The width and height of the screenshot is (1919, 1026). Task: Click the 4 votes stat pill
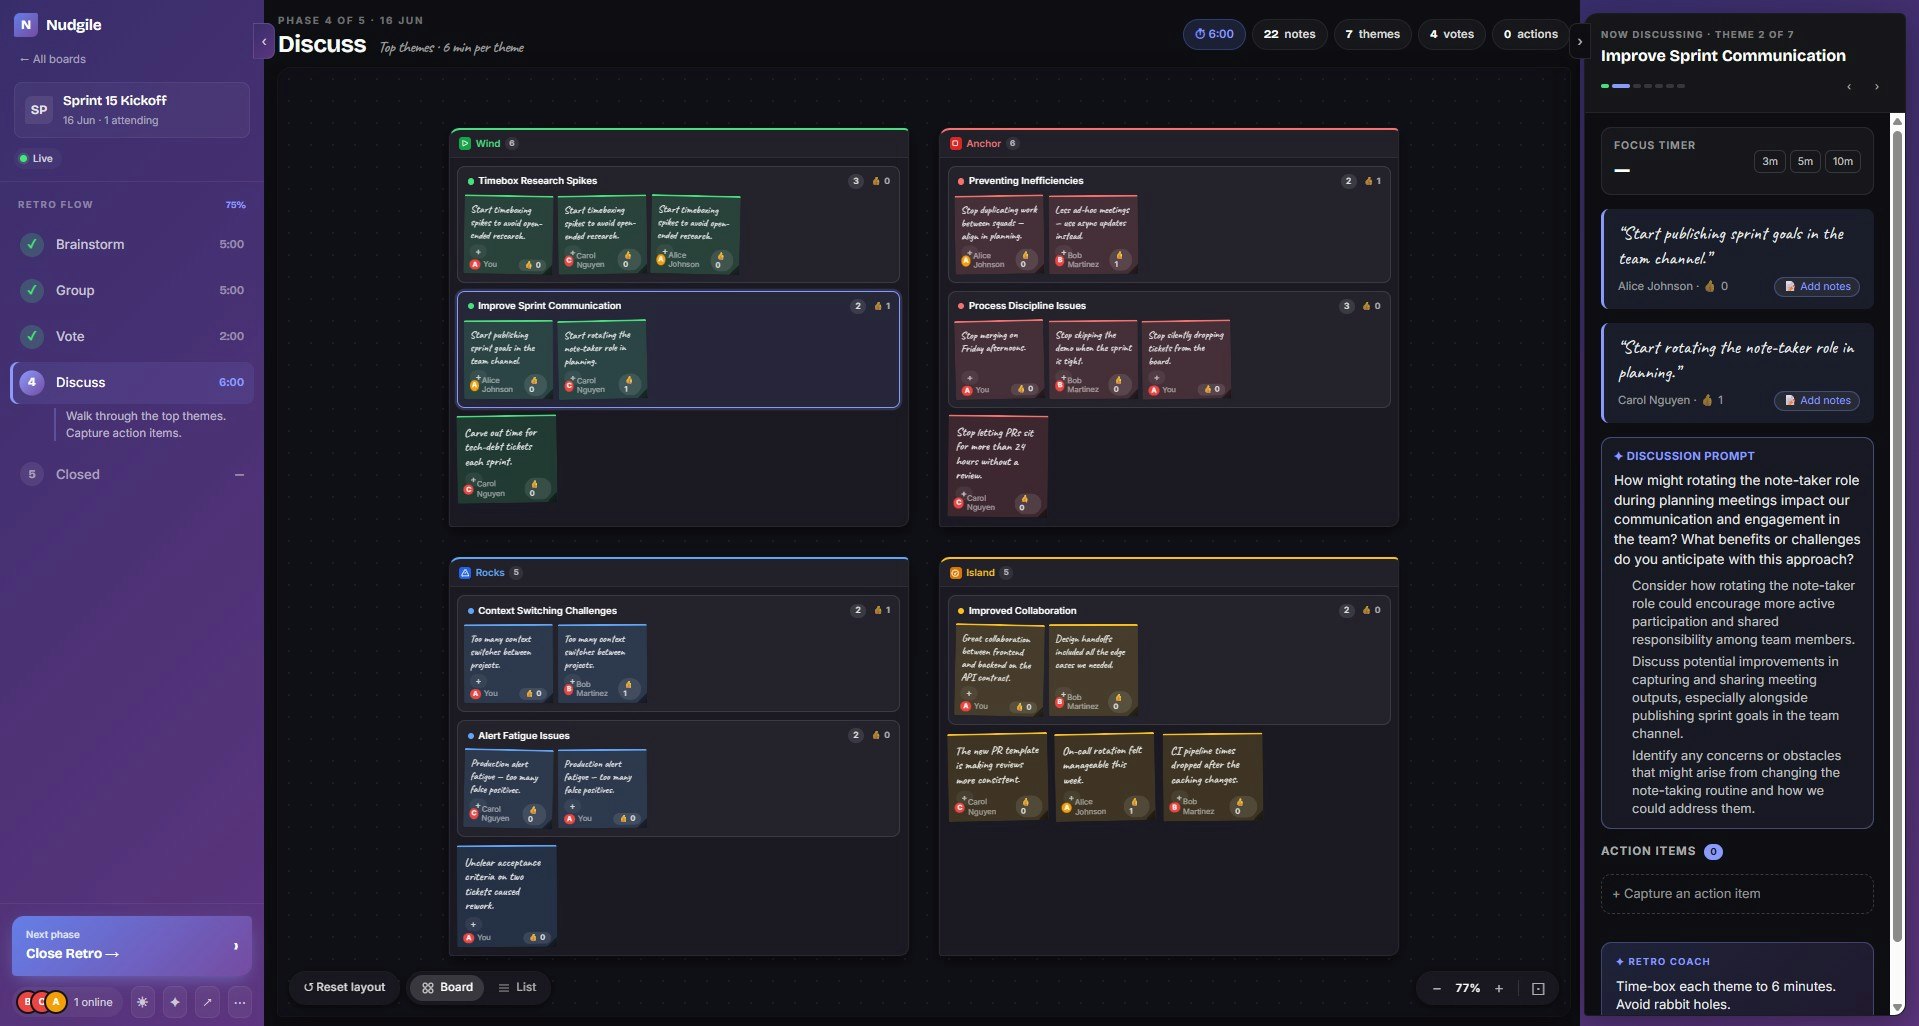(x=1451, y=34)
